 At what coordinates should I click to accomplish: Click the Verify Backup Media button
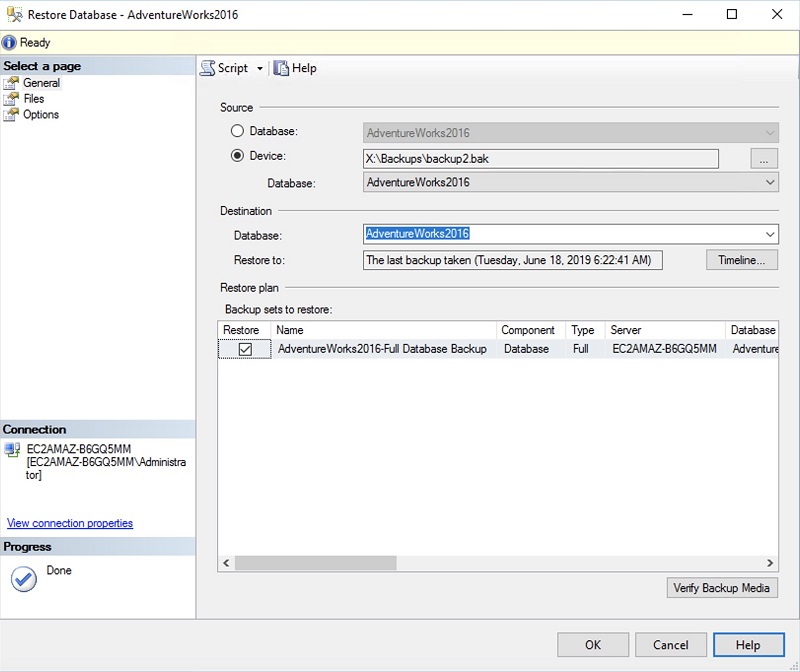click(722, 588)
